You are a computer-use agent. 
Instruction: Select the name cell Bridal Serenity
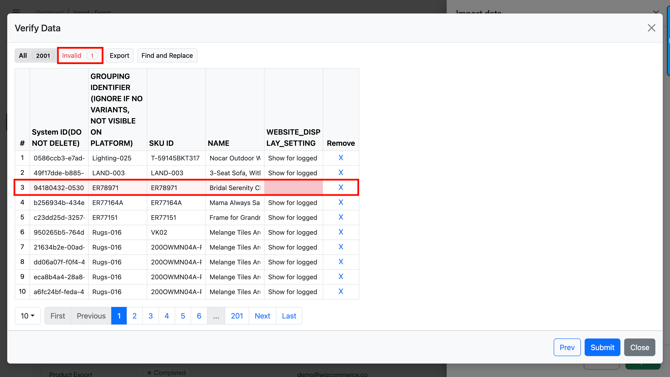click(x=235, y=188)
